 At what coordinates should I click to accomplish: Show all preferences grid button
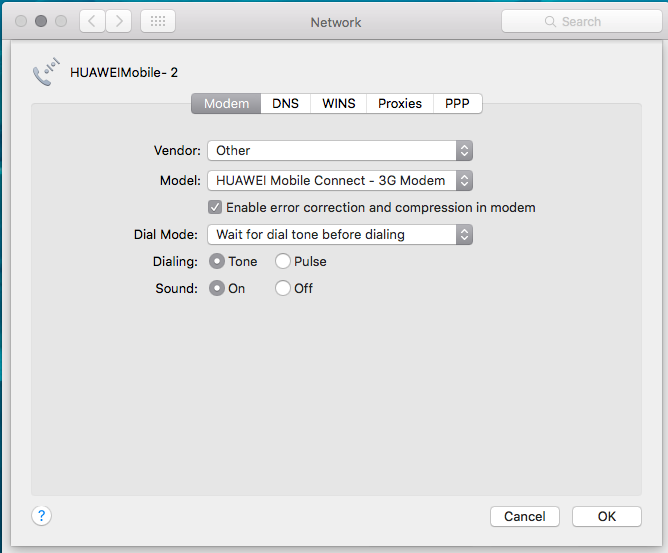pyautogui.click(x=158, y=21)
